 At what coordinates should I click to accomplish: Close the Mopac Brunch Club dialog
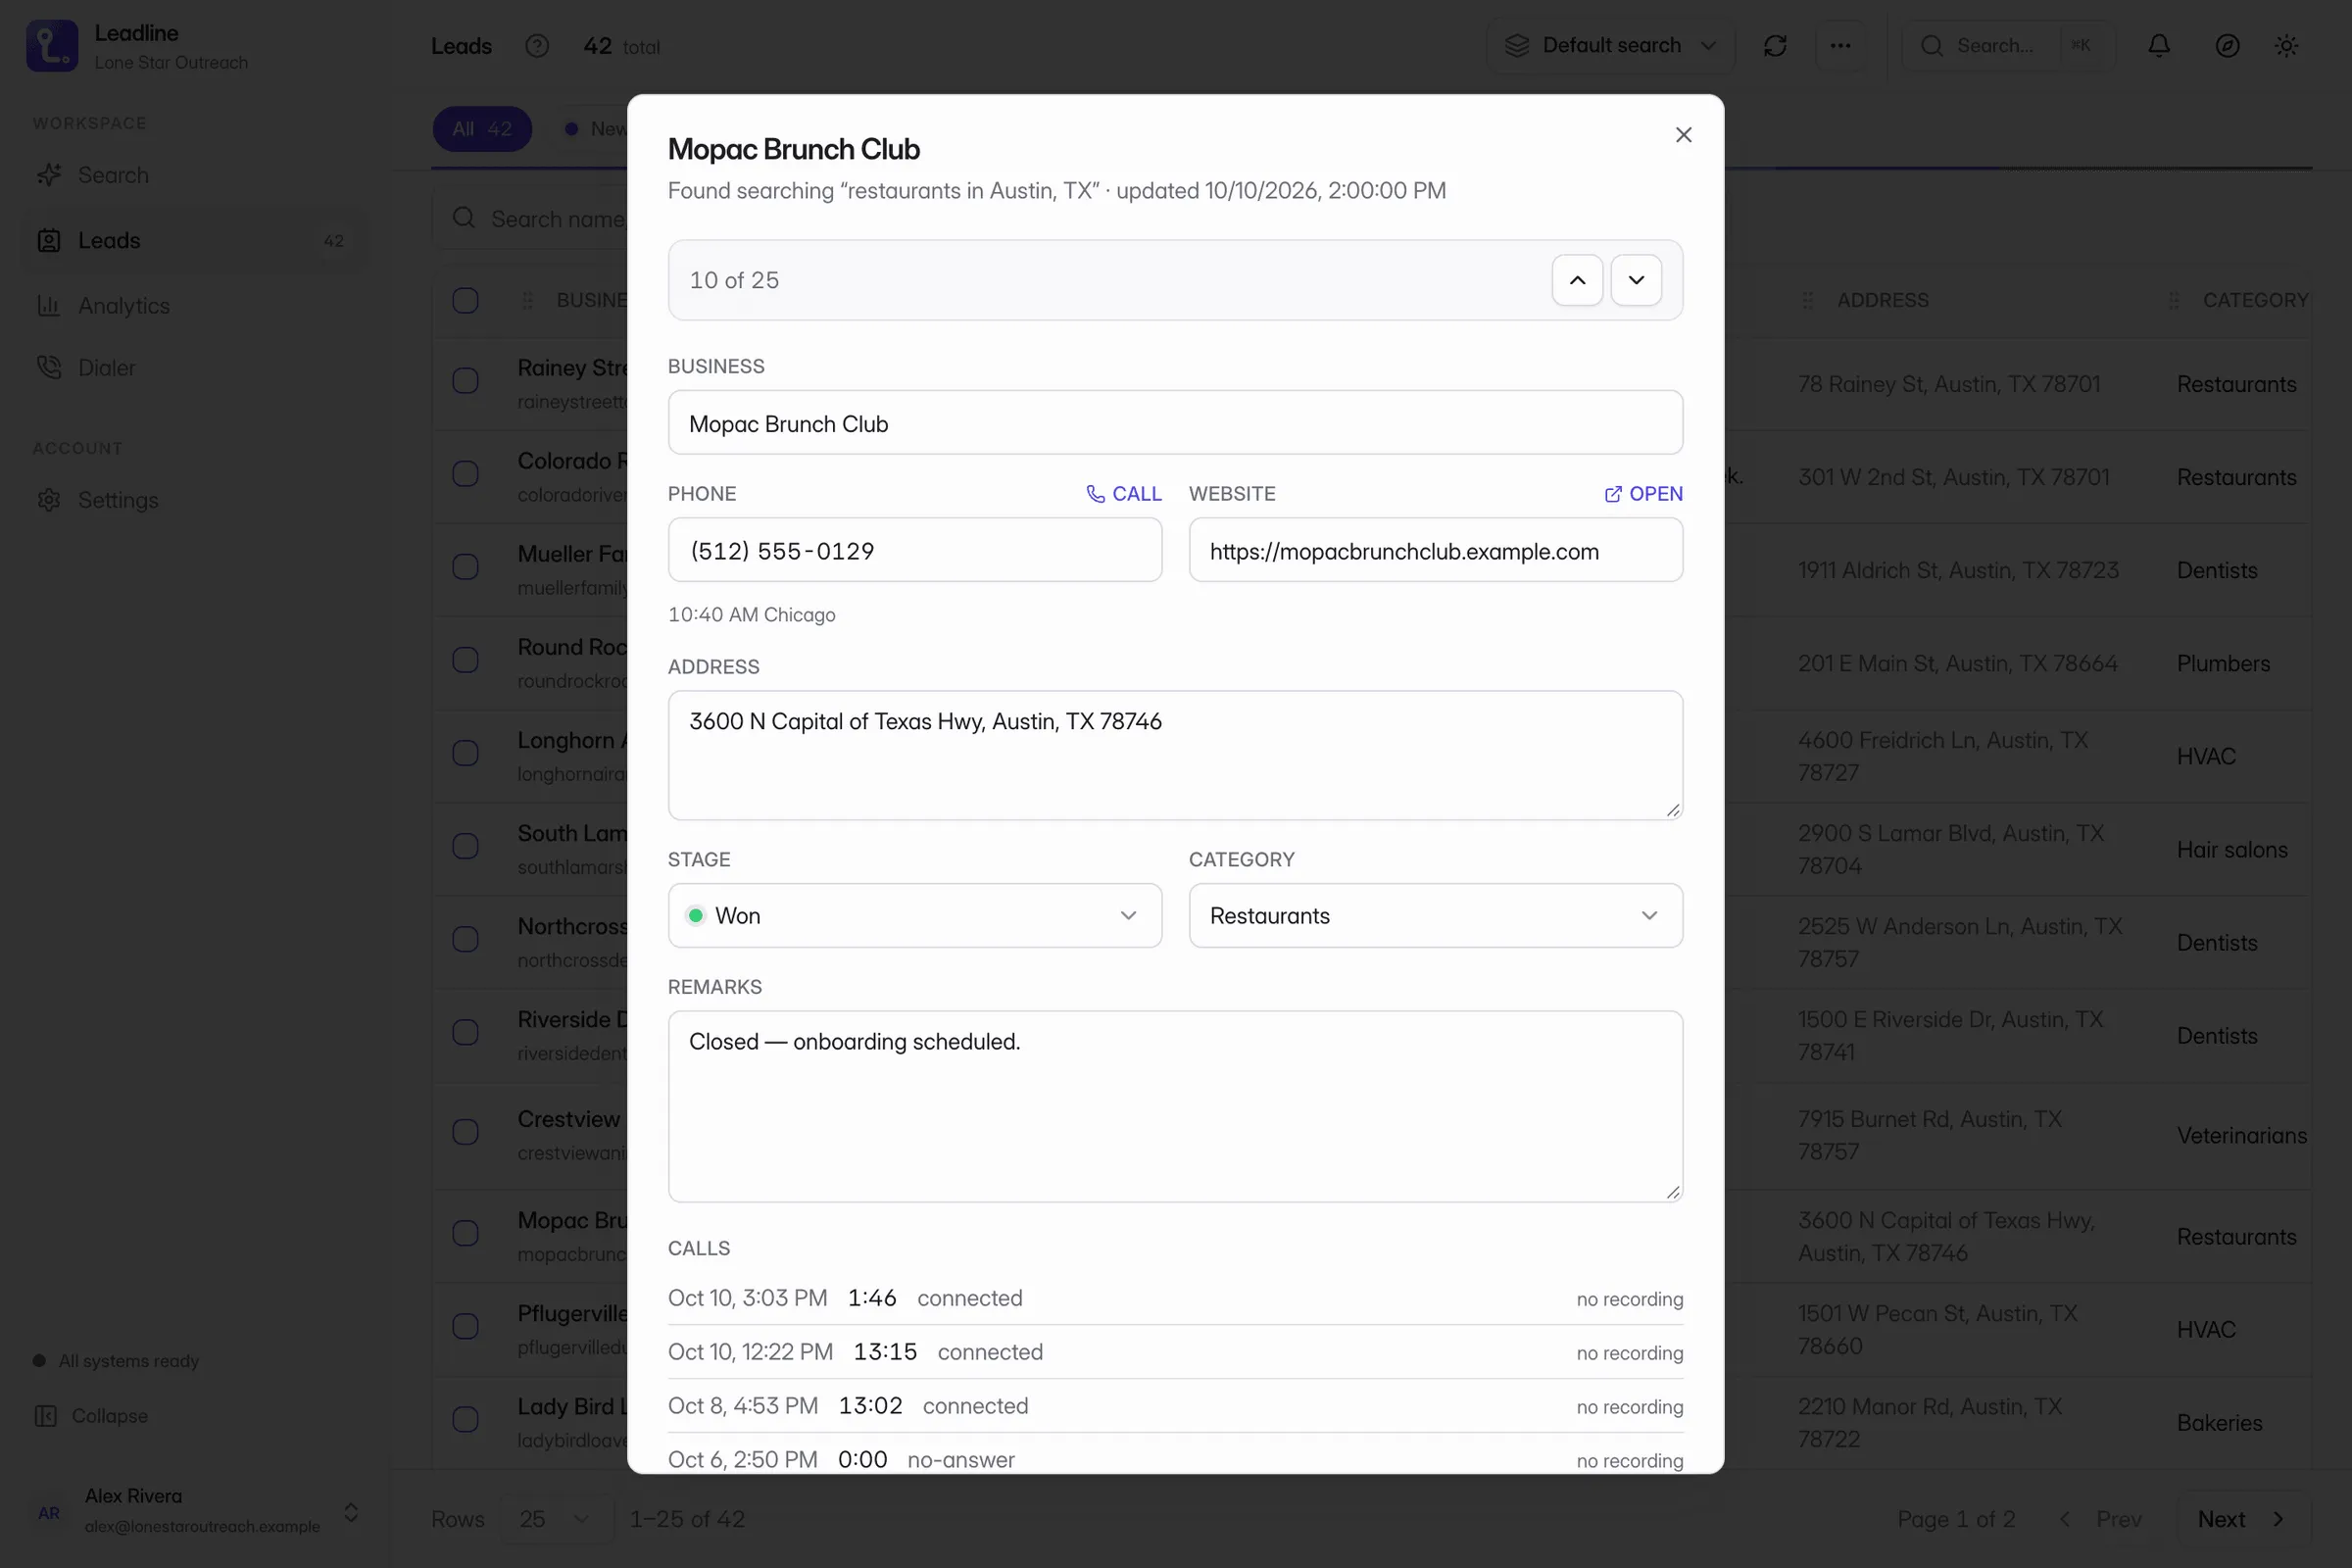(1683, 135)
